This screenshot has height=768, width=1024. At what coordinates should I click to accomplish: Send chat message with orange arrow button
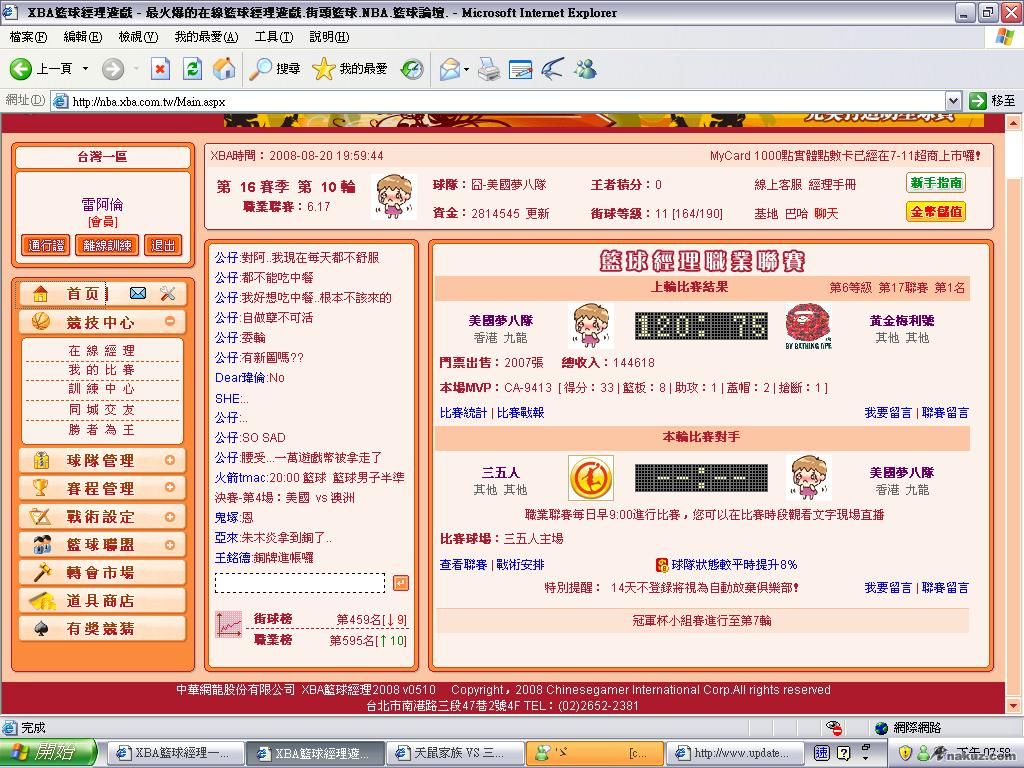click(401, 583)
